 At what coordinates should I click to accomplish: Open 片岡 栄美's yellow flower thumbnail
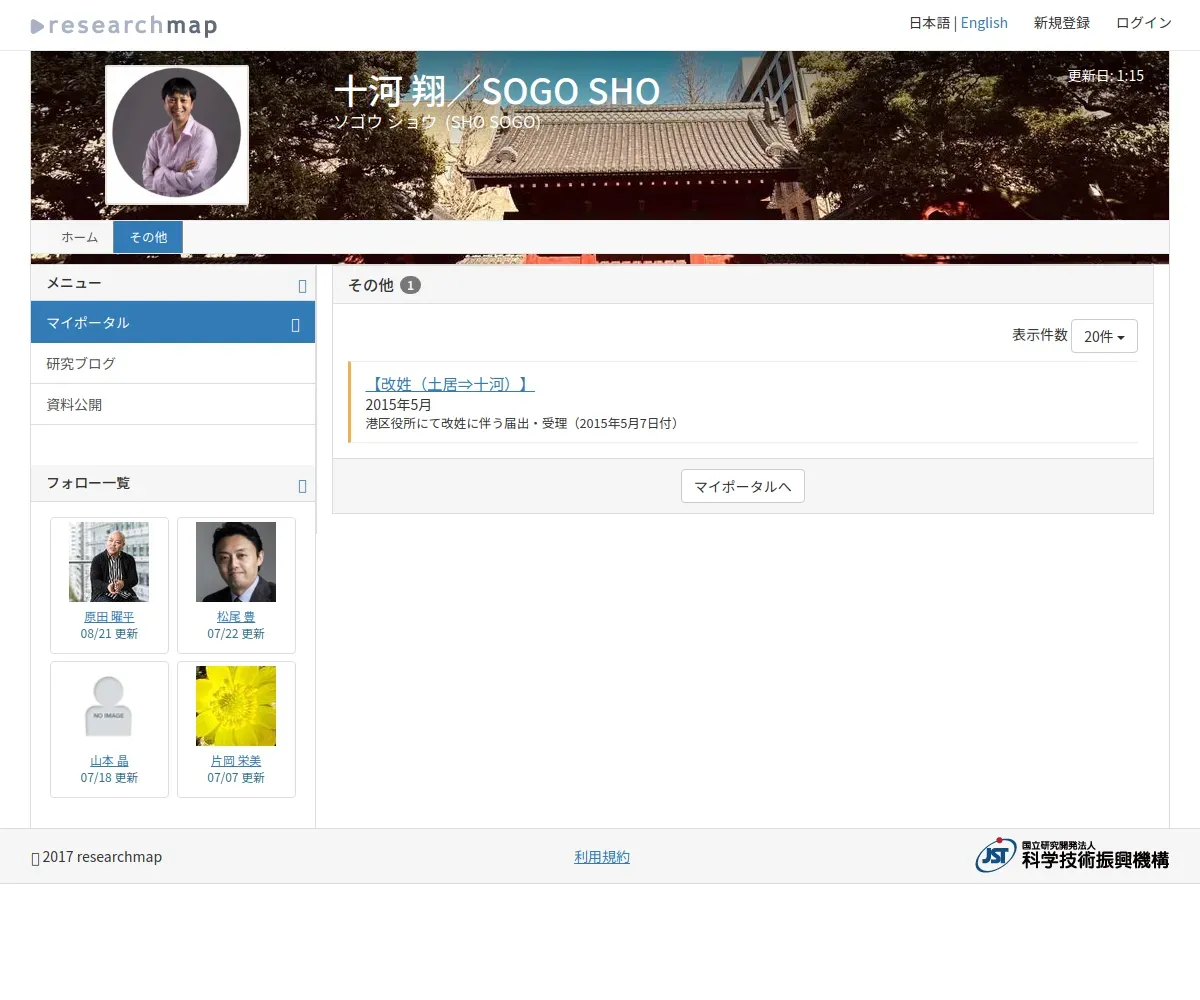point(236,706)
